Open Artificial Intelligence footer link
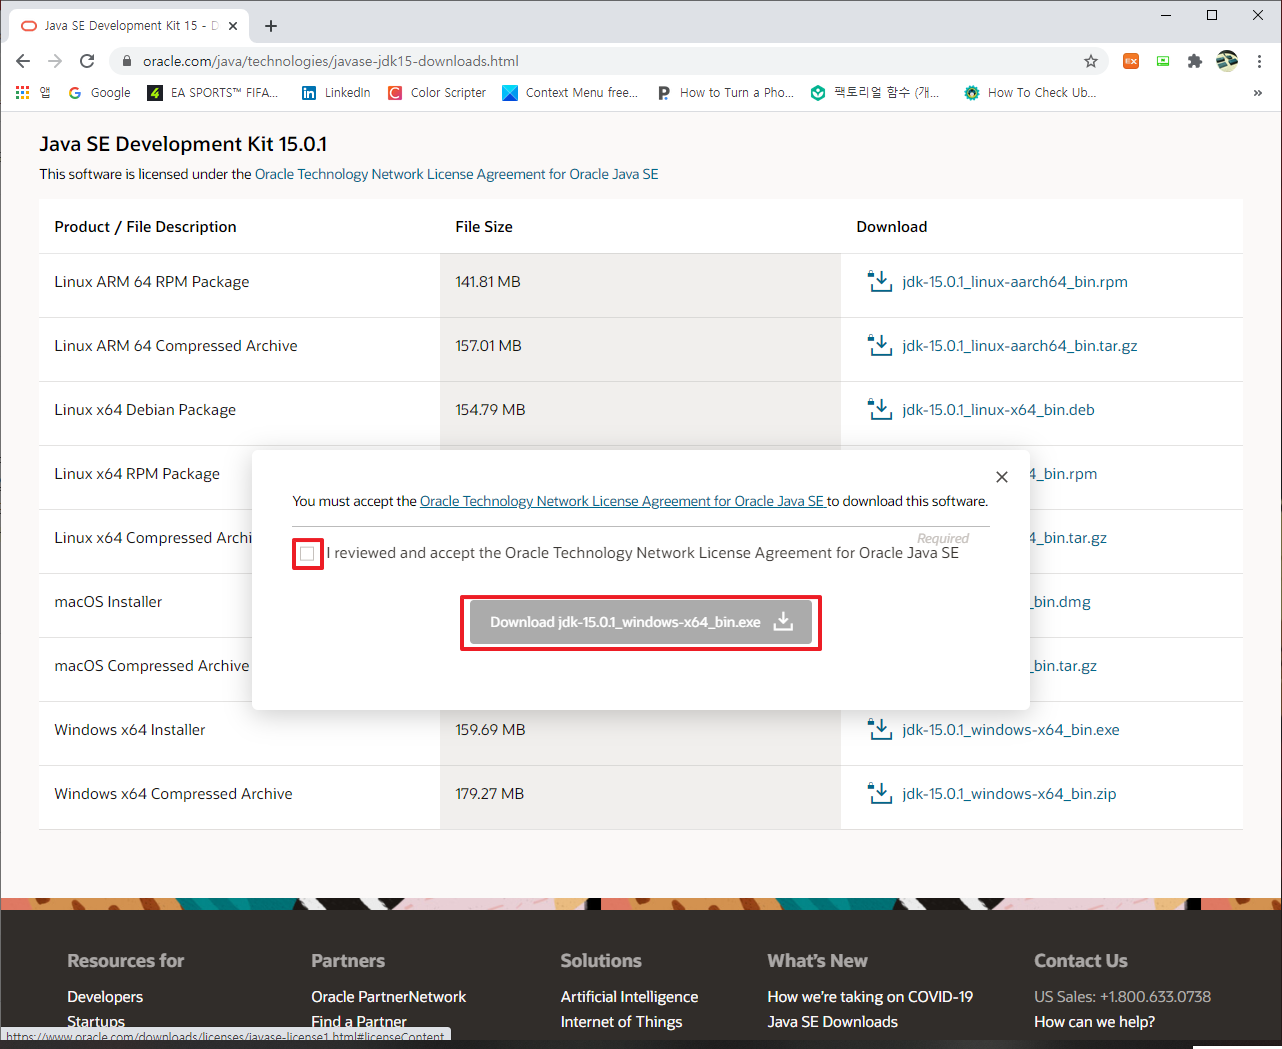The width and height of the screenshot is (1282, 1049). pos(629,997)
